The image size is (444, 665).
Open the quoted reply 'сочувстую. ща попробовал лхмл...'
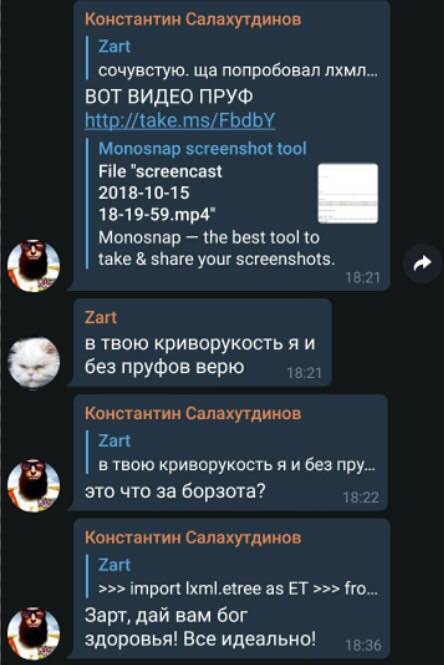point(232,59)
